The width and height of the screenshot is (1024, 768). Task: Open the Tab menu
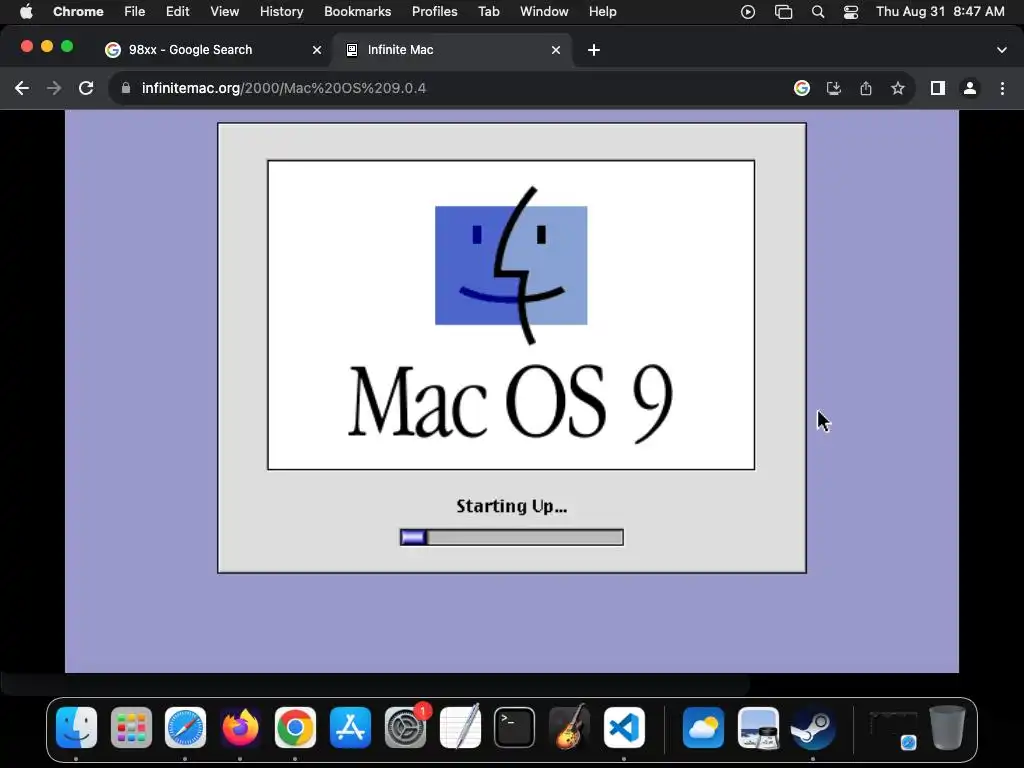tap(488, 12)
